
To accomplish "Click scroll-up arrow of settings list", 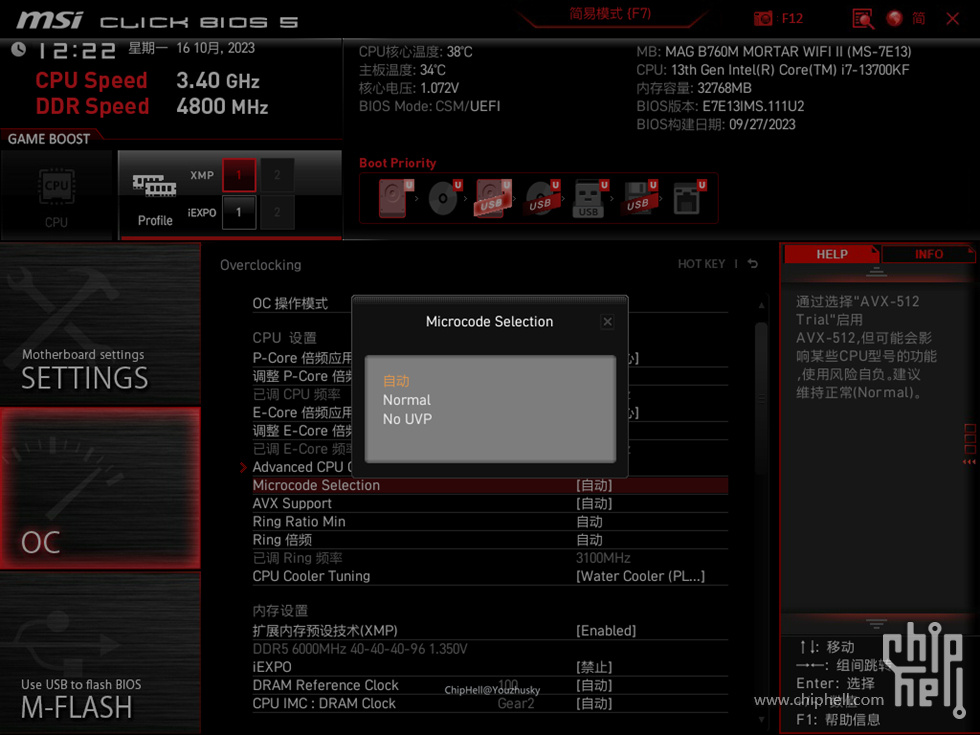I will click(x=761, y=305).
